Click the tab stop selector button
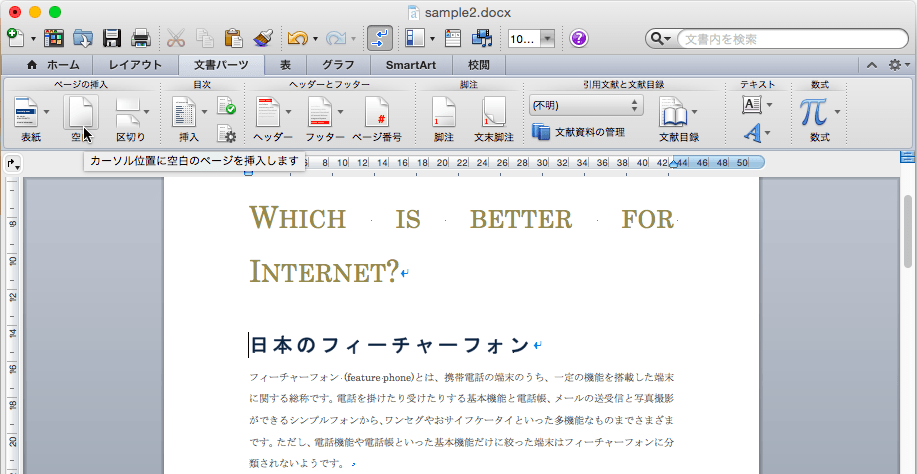 [14, 164]
